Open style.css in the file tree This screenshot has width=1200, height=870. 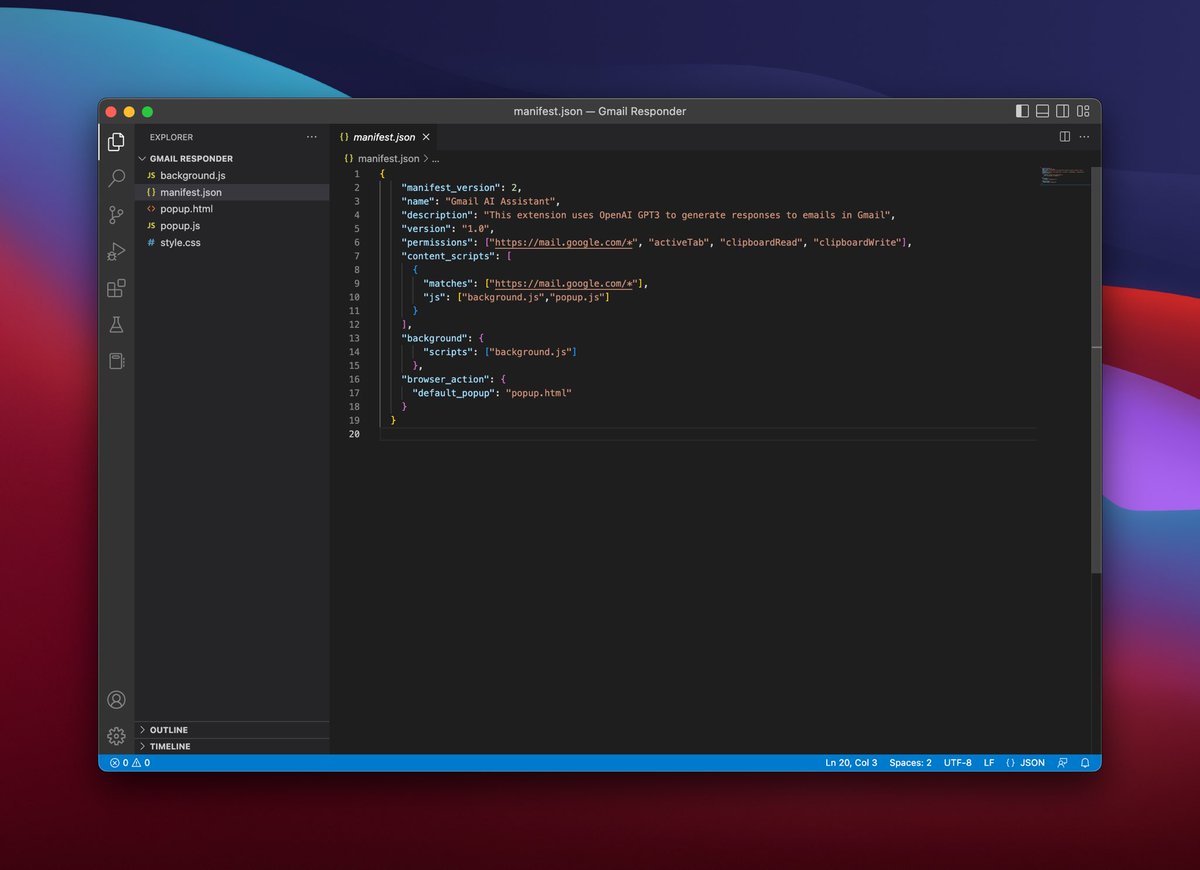point(180,243)
